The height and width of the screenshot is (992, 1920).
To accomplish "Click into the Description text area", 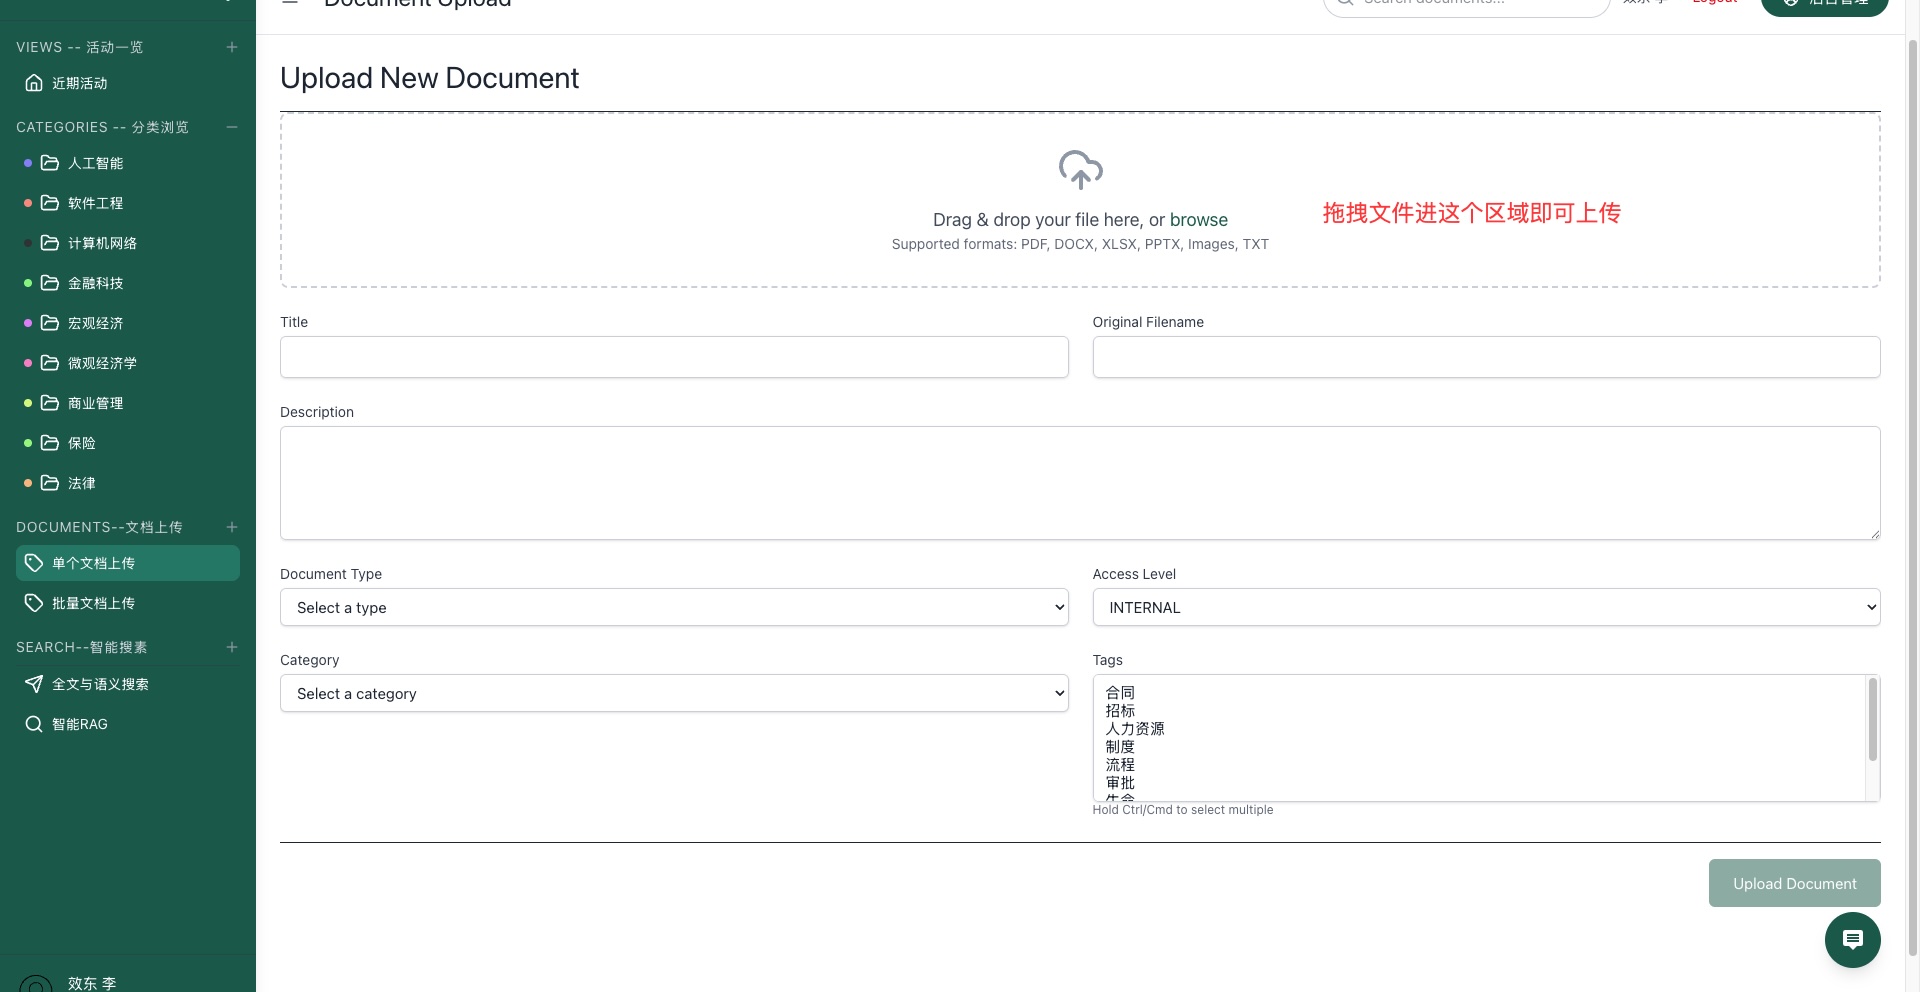I will pyautogui.click(x=1080, y=483).
